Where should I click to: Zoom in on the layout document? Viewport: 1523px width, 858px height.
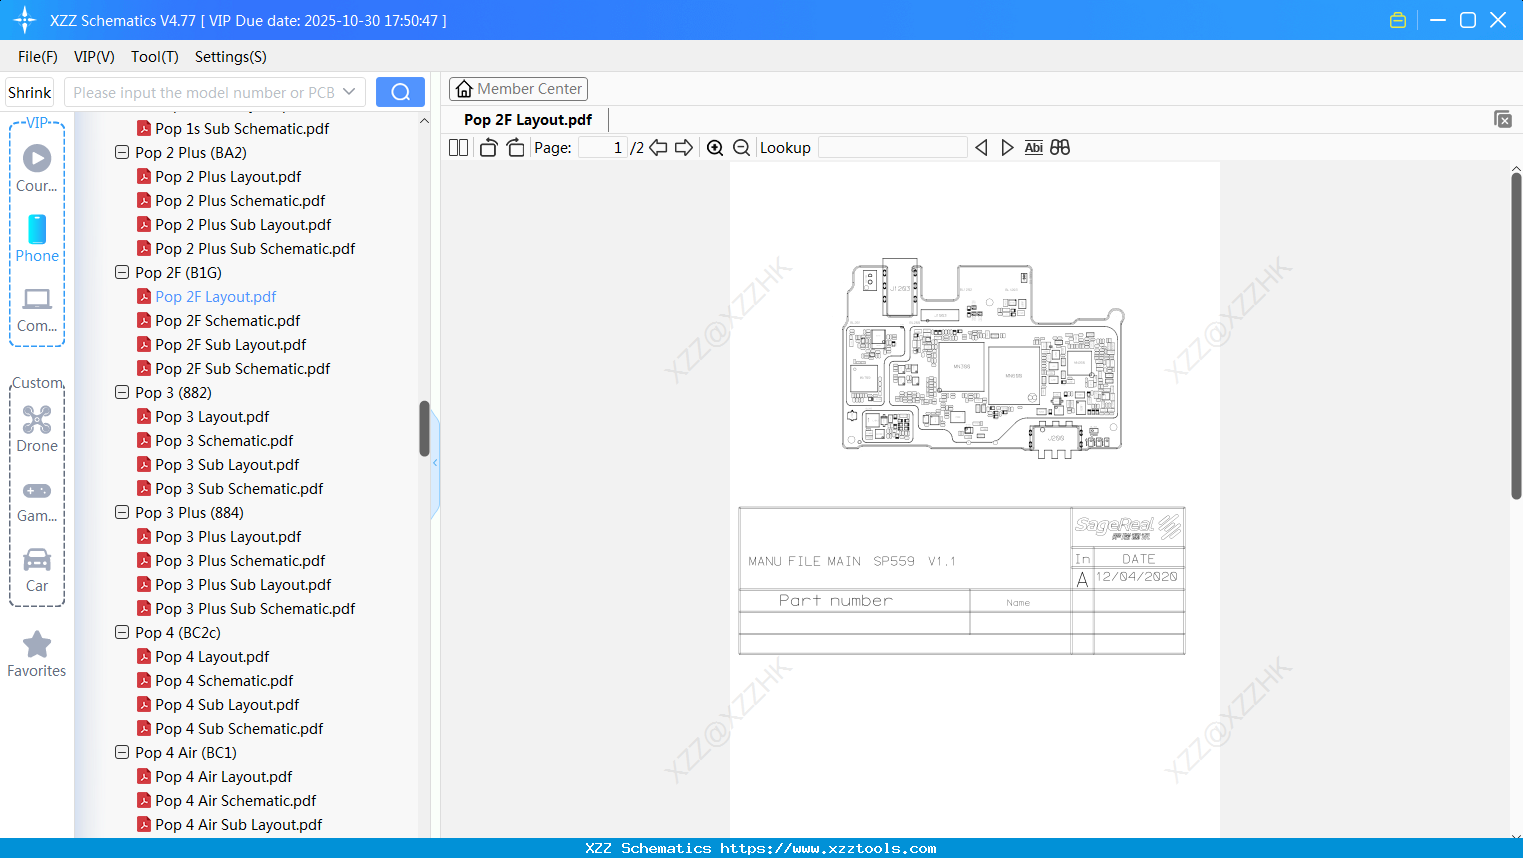[x=715, y=147]
